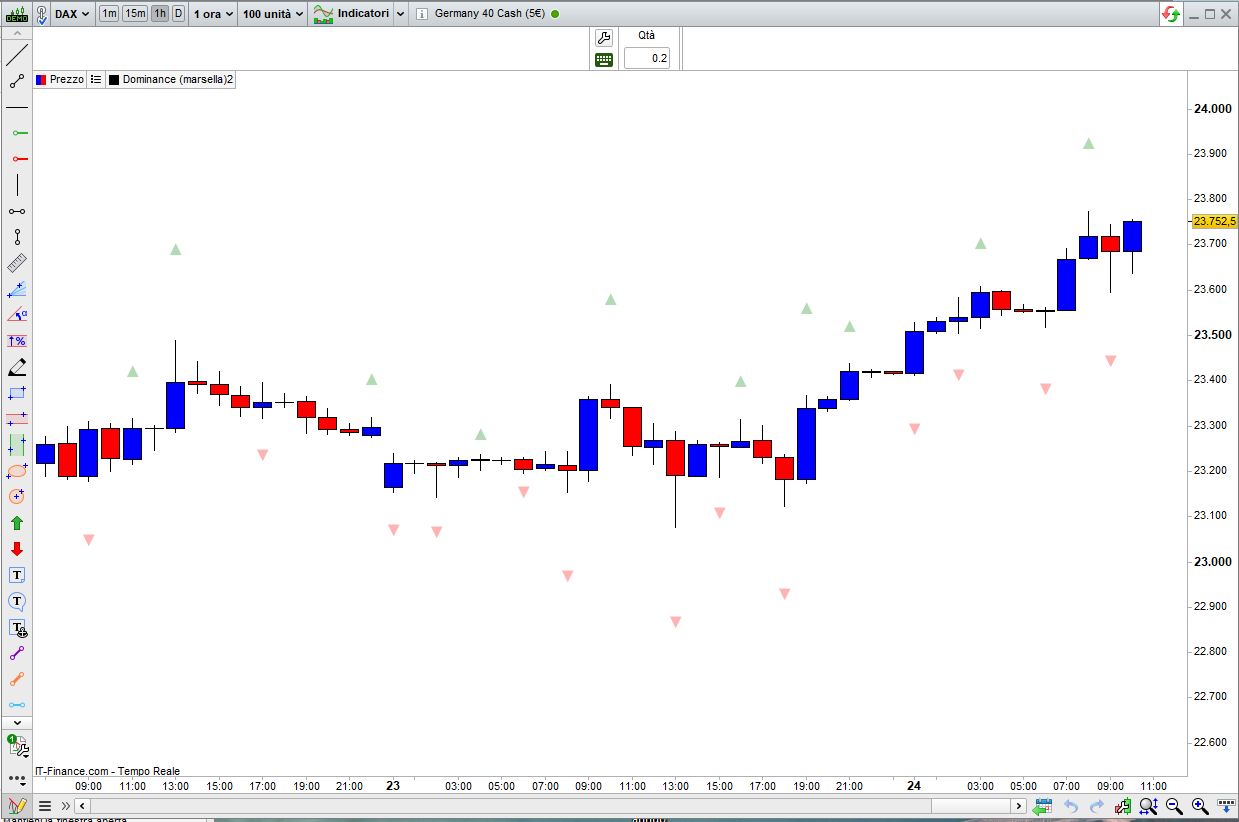The height and width of the screenshot is (822, 1239).
Task: Open the refresh icon in title bar
Action: [x=1170, y=14]
